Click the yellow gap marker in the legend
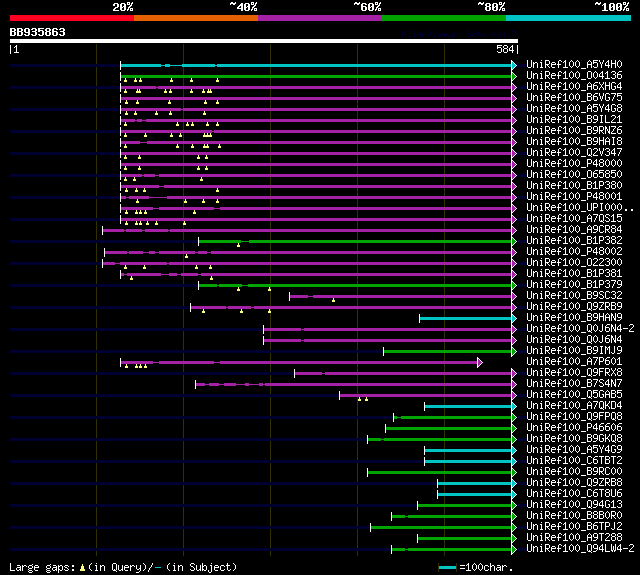The width and height of the screenshot is (640, 575). (82, 568)
